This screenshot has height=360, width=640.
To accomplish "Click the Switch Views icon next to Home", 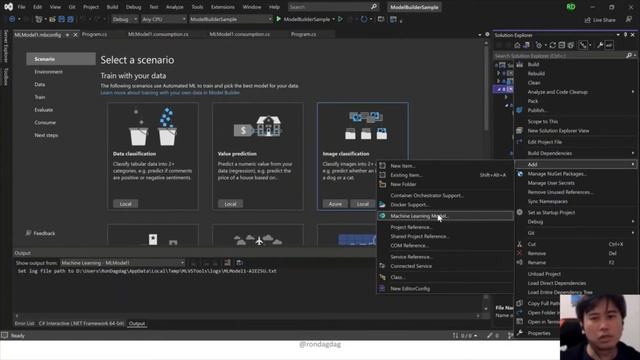I will click(527, 45).
